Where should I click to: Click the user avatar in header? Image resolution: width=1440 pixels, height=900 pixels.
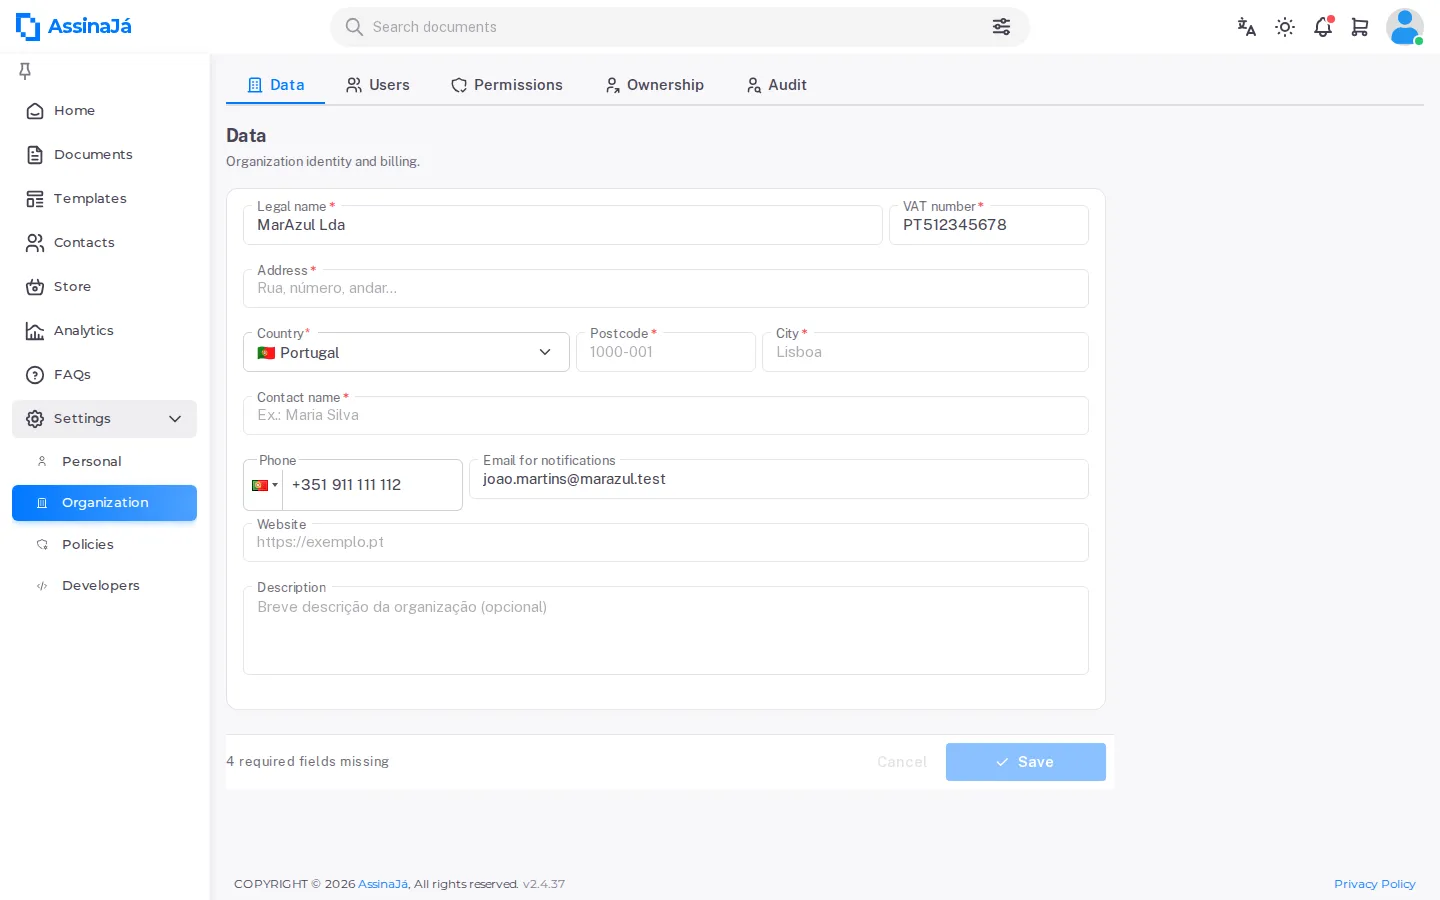[1405, 27]
